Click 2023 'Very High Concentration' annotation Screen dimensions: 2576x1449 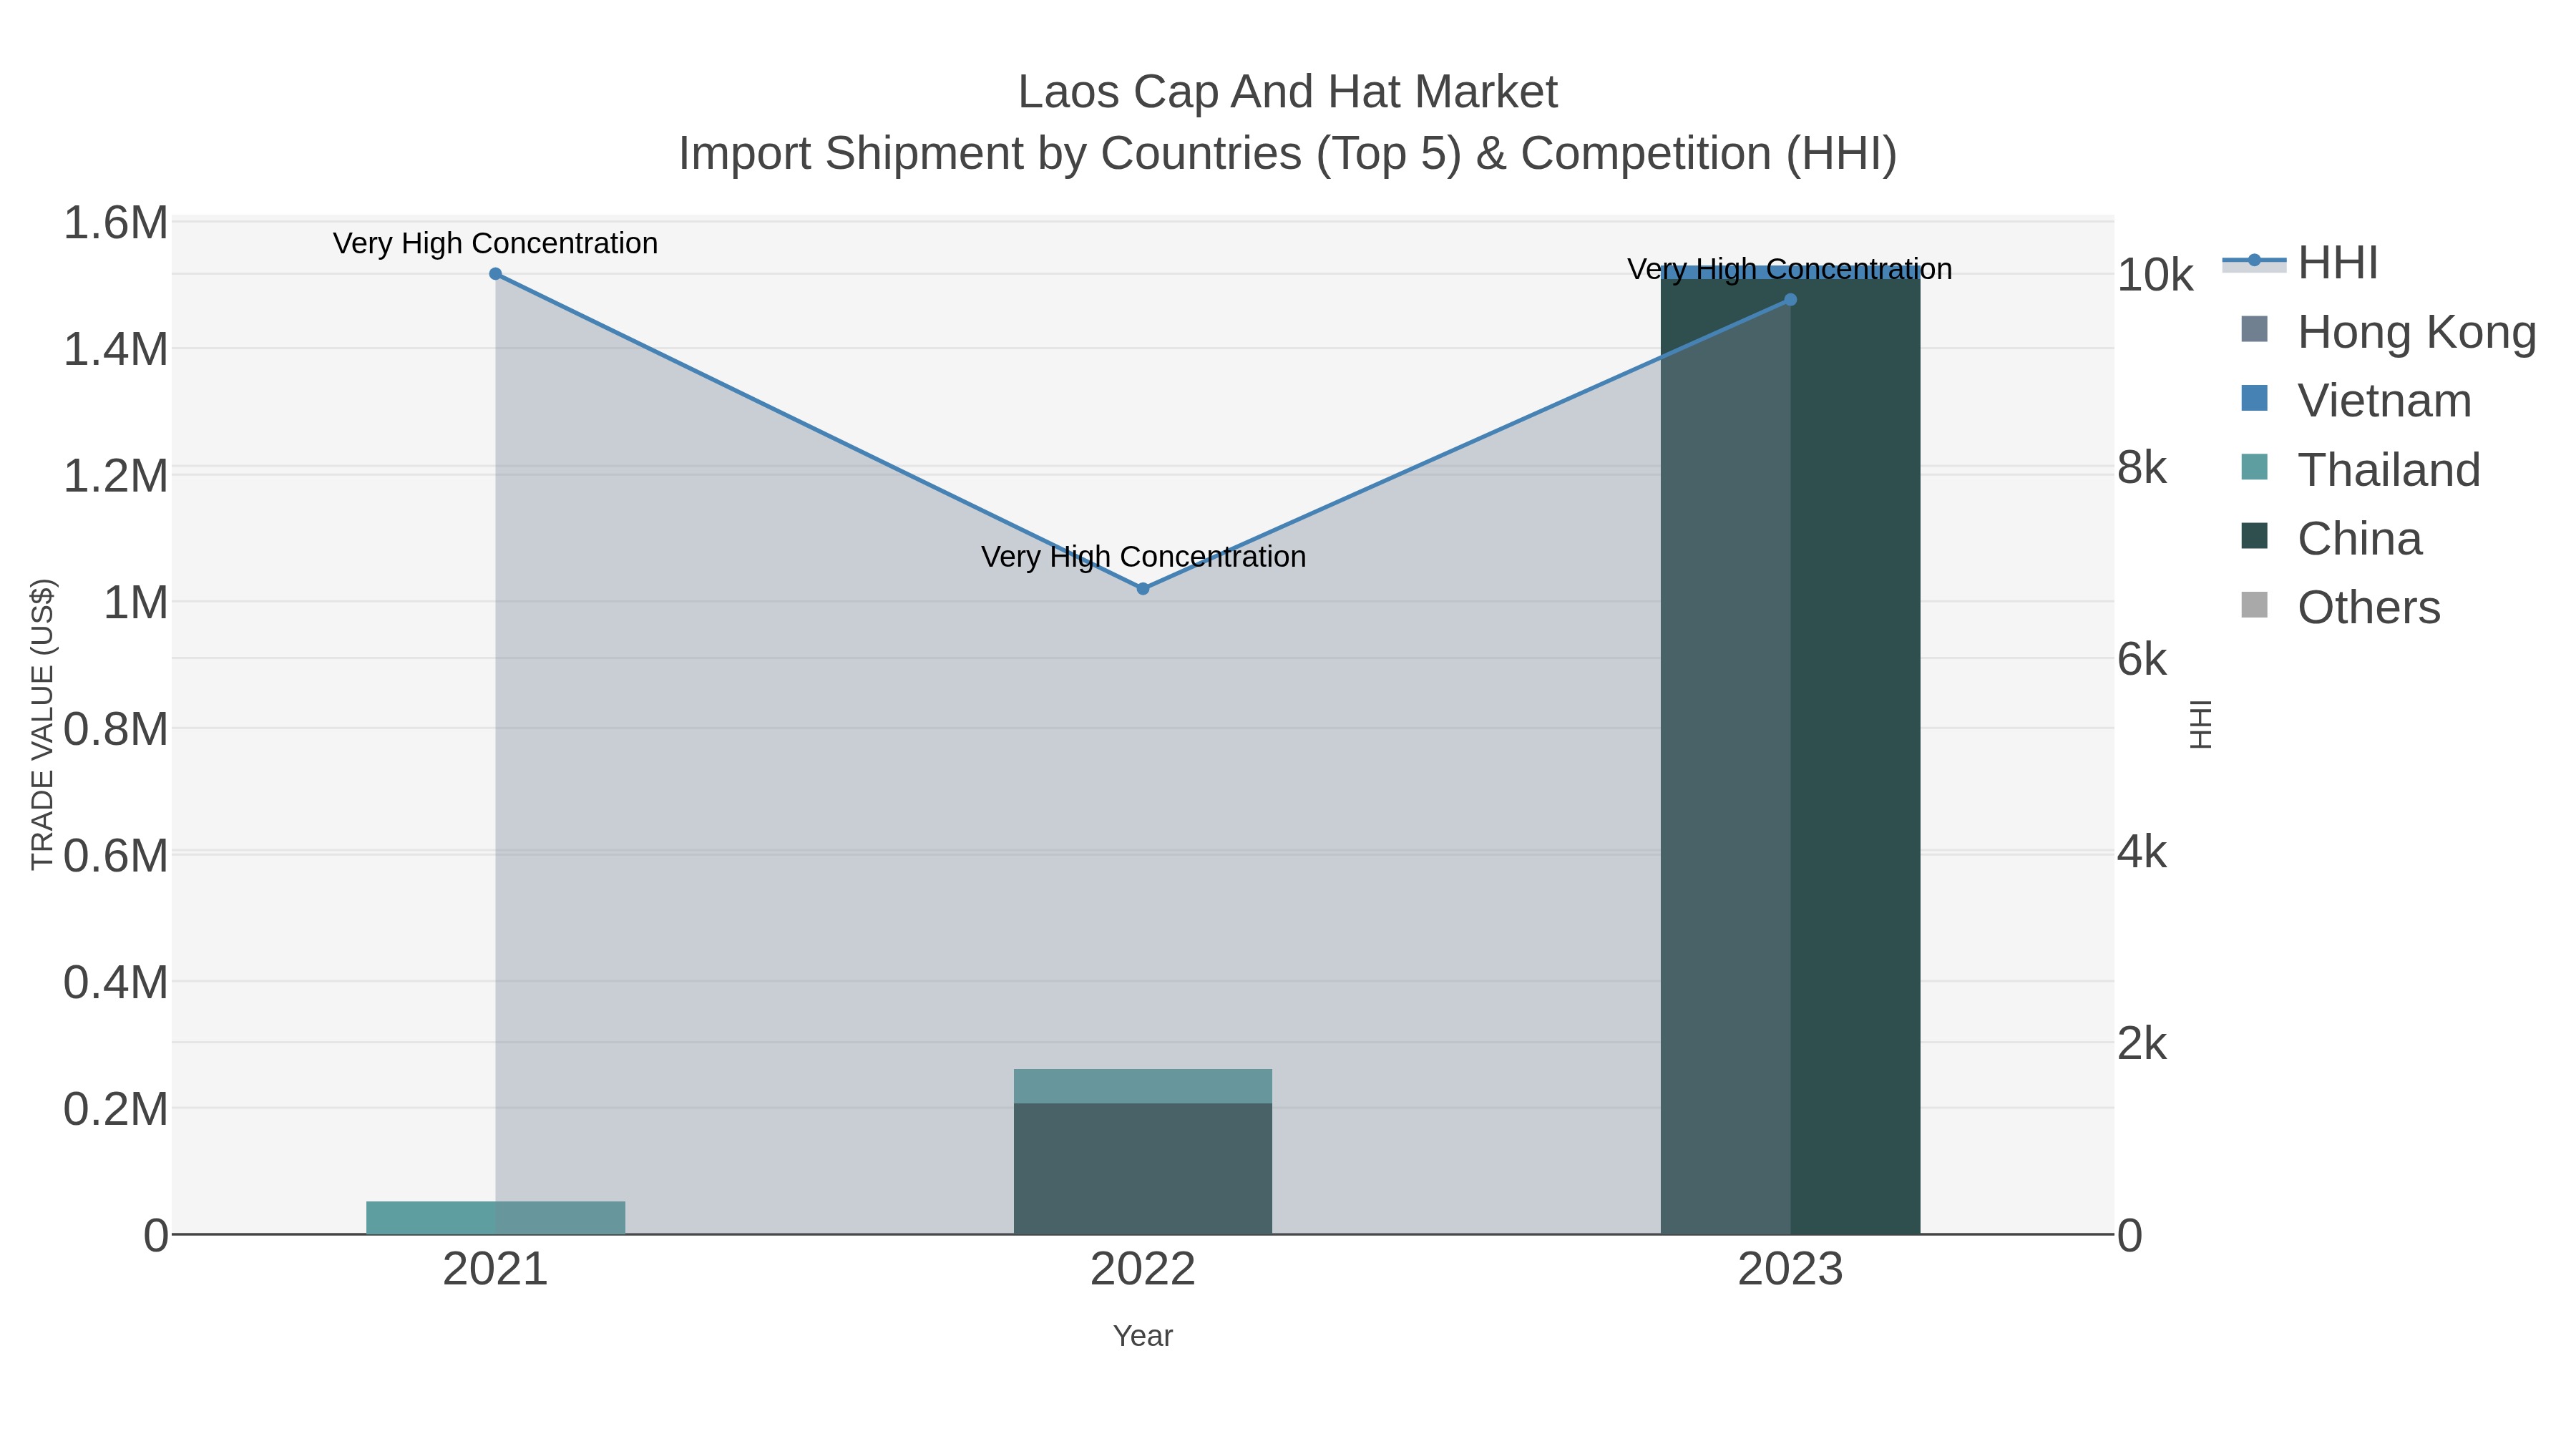point(1790,269)
